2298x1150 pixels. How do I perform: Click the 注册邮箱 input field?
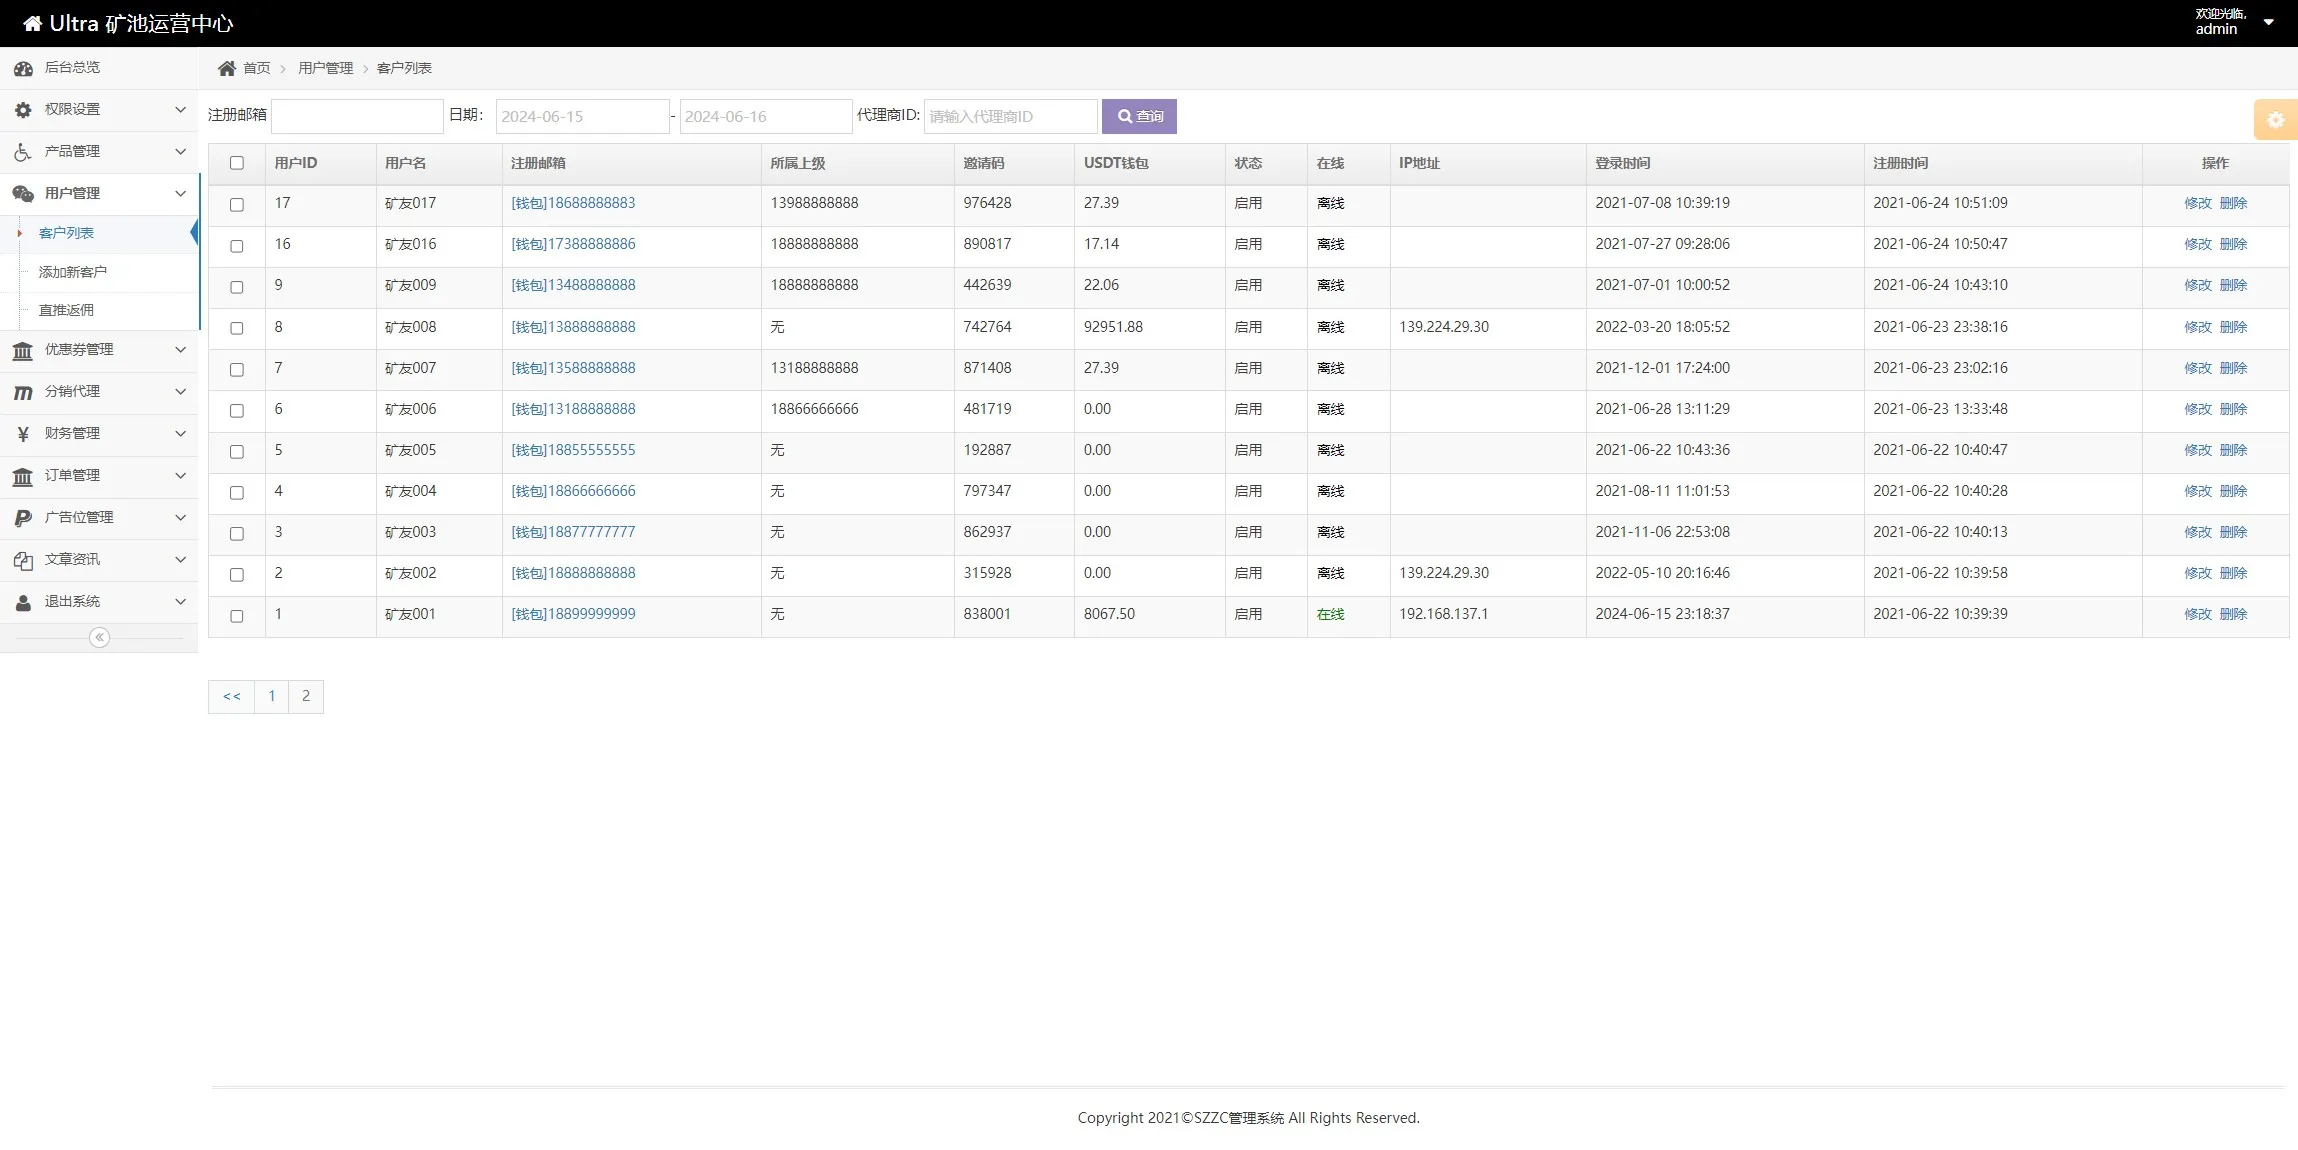(x=357, y=116)
